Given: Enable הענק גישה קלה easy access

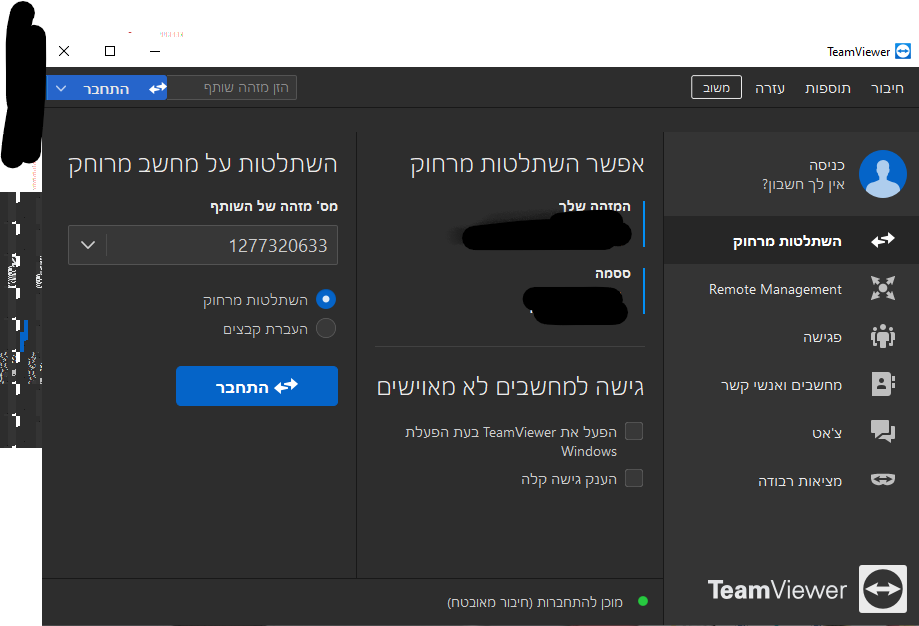Looking at the screenshot, I should click(636, 478).
